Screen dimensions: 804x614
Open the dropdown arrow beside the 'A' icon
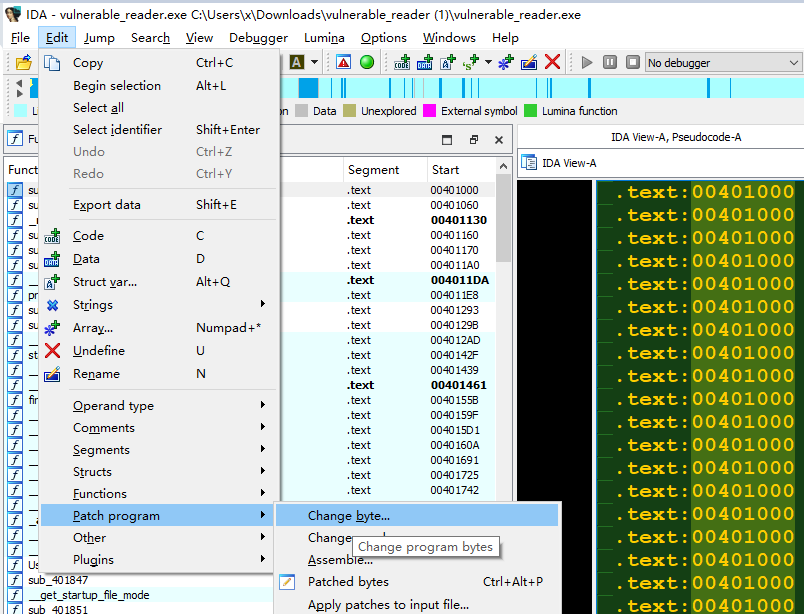[314, 63]
